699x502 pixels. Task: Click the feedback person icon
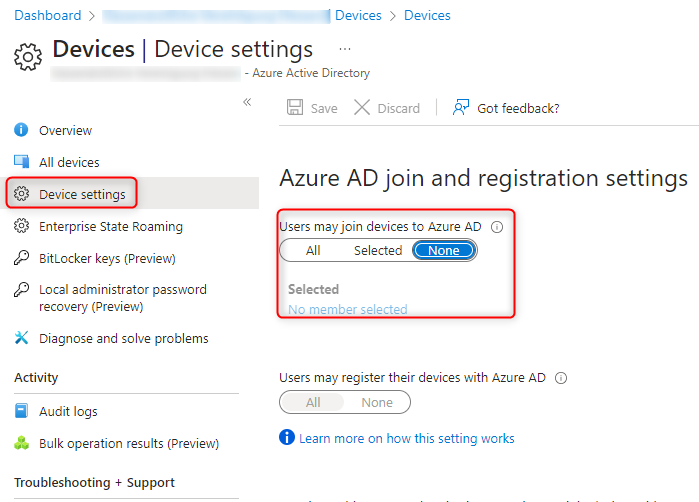point(461,107)
